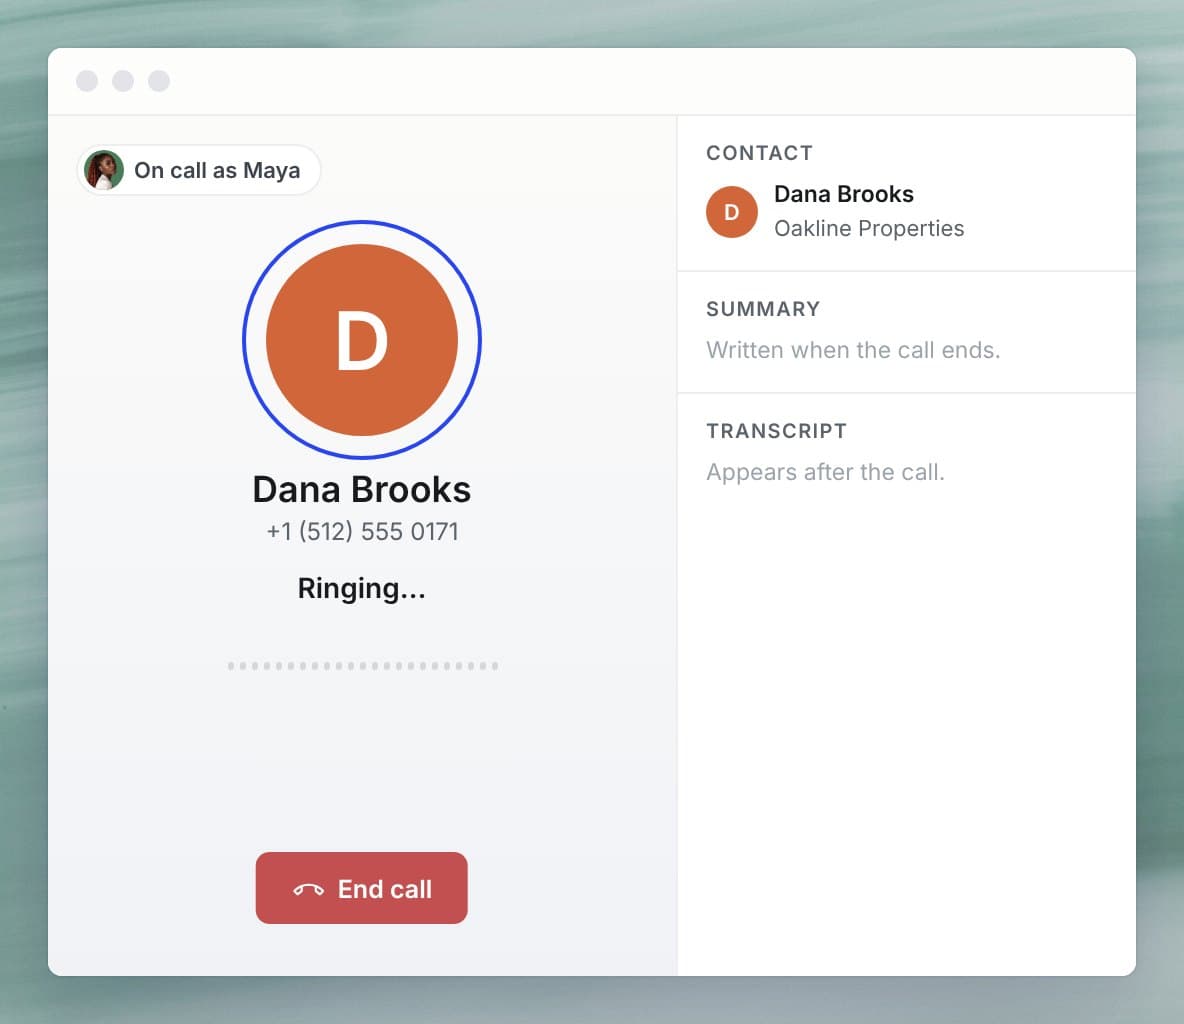Click the dotted audio waveform indicator
Screen dimensions: 1184x1024
pos(362,666)
